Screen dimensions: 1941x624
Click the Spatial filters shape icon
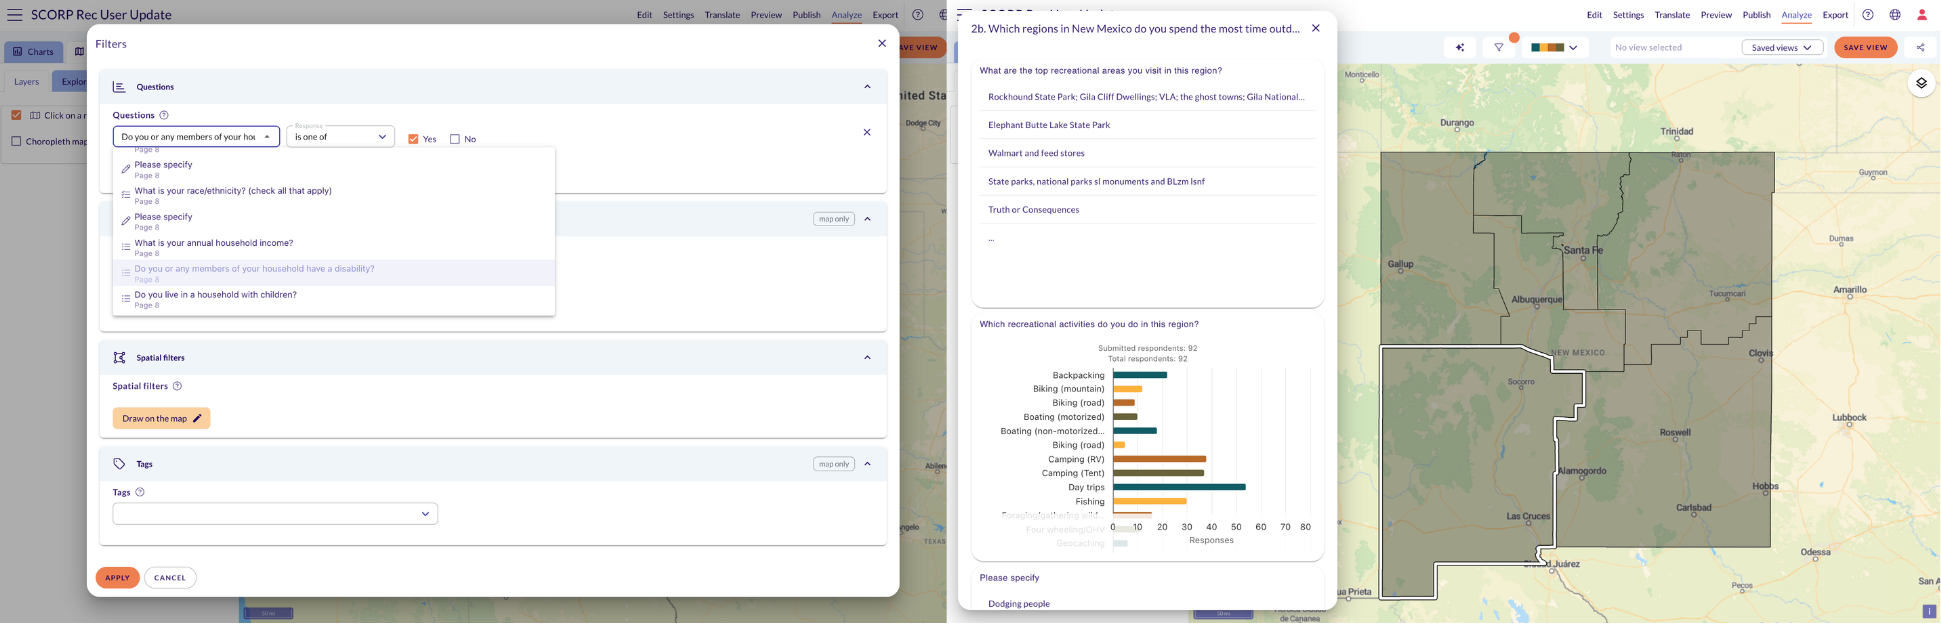click(119, 357)
